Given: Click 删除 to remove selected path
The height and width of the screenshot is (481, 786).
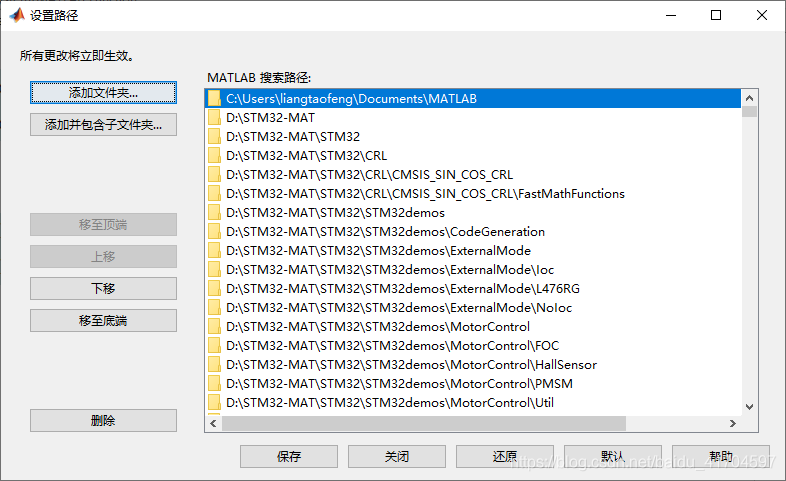Looking at the screenshot, I should [x=103, y=420].
